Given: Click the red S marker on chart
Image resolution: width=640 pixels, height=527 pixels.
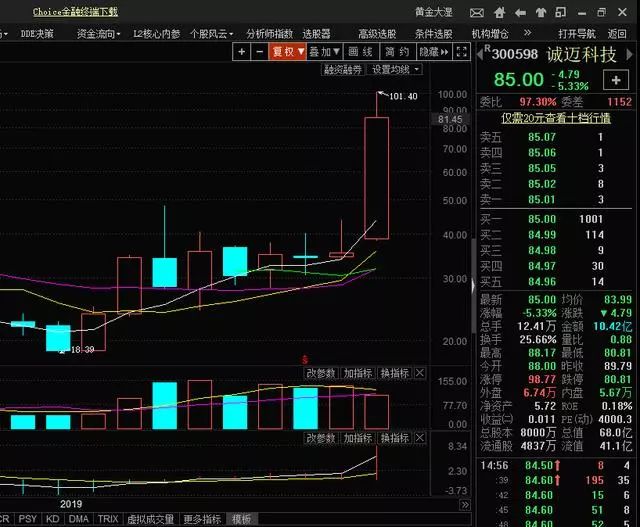Looking at the screenshot, I should tap(305, 360).
